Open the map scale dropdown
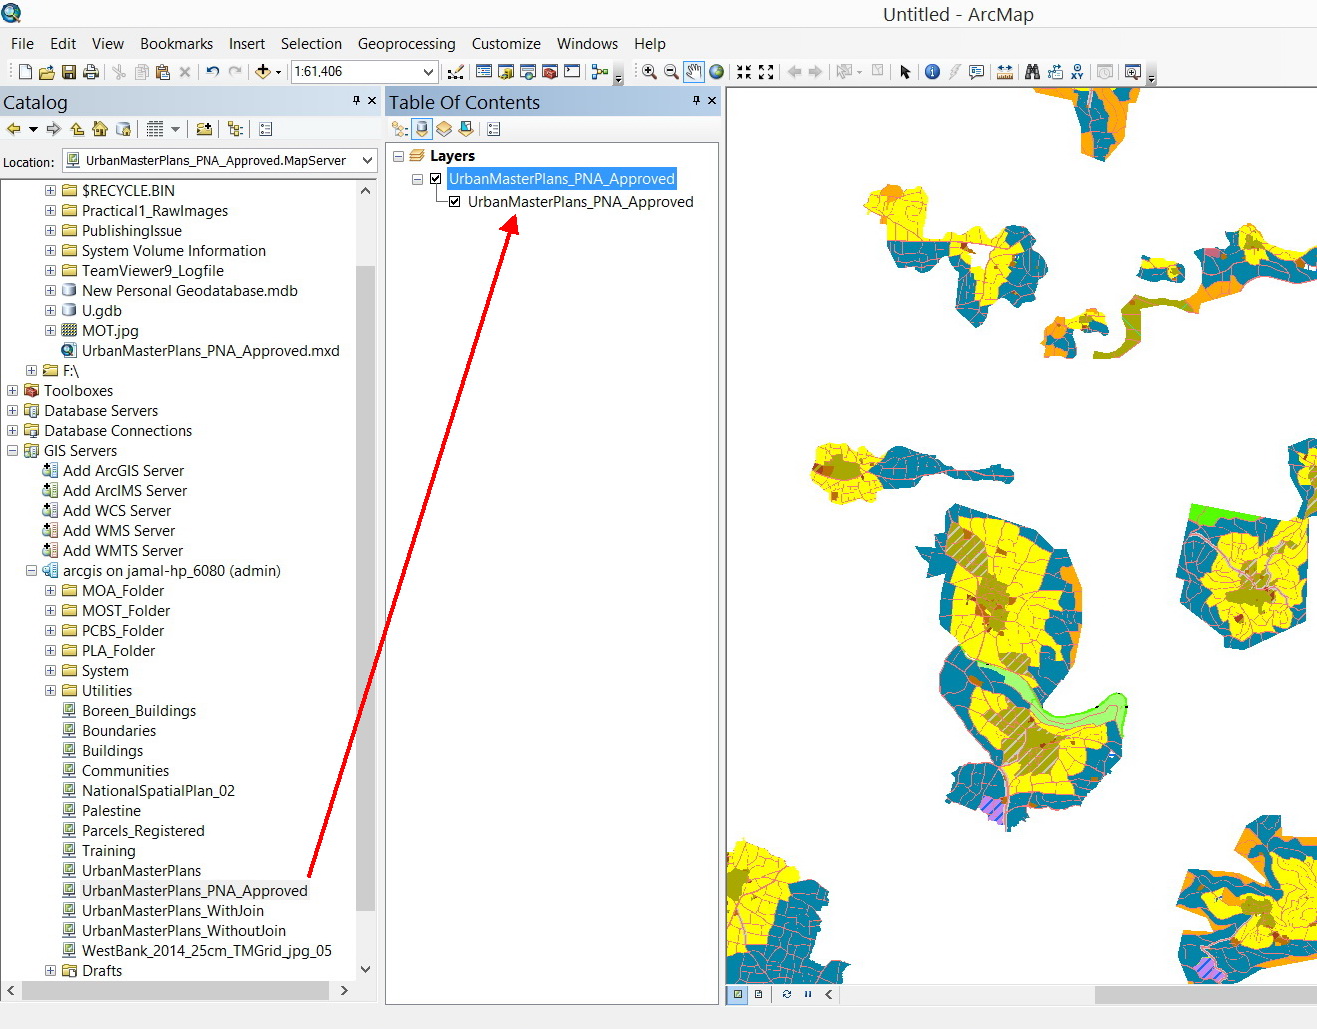 tap(428, 72)
